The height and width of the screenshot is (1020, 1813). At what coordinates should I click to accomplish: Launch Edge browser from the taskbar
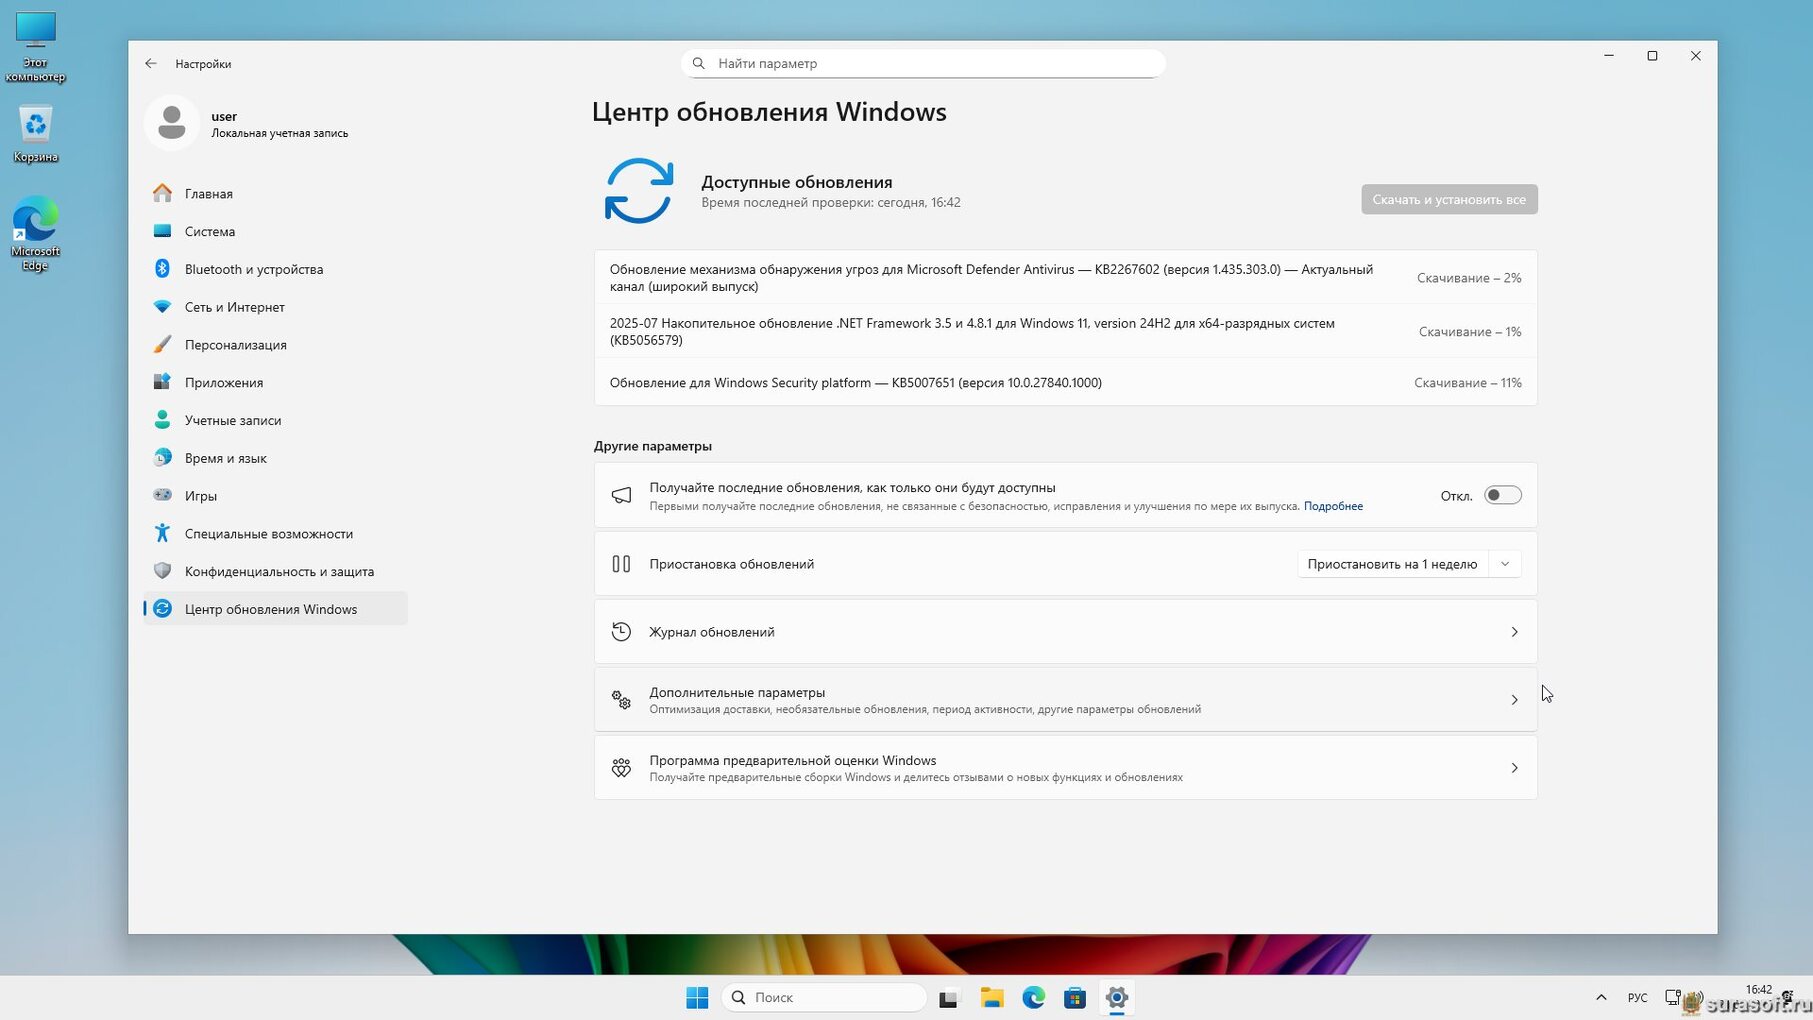(1033, 997)
